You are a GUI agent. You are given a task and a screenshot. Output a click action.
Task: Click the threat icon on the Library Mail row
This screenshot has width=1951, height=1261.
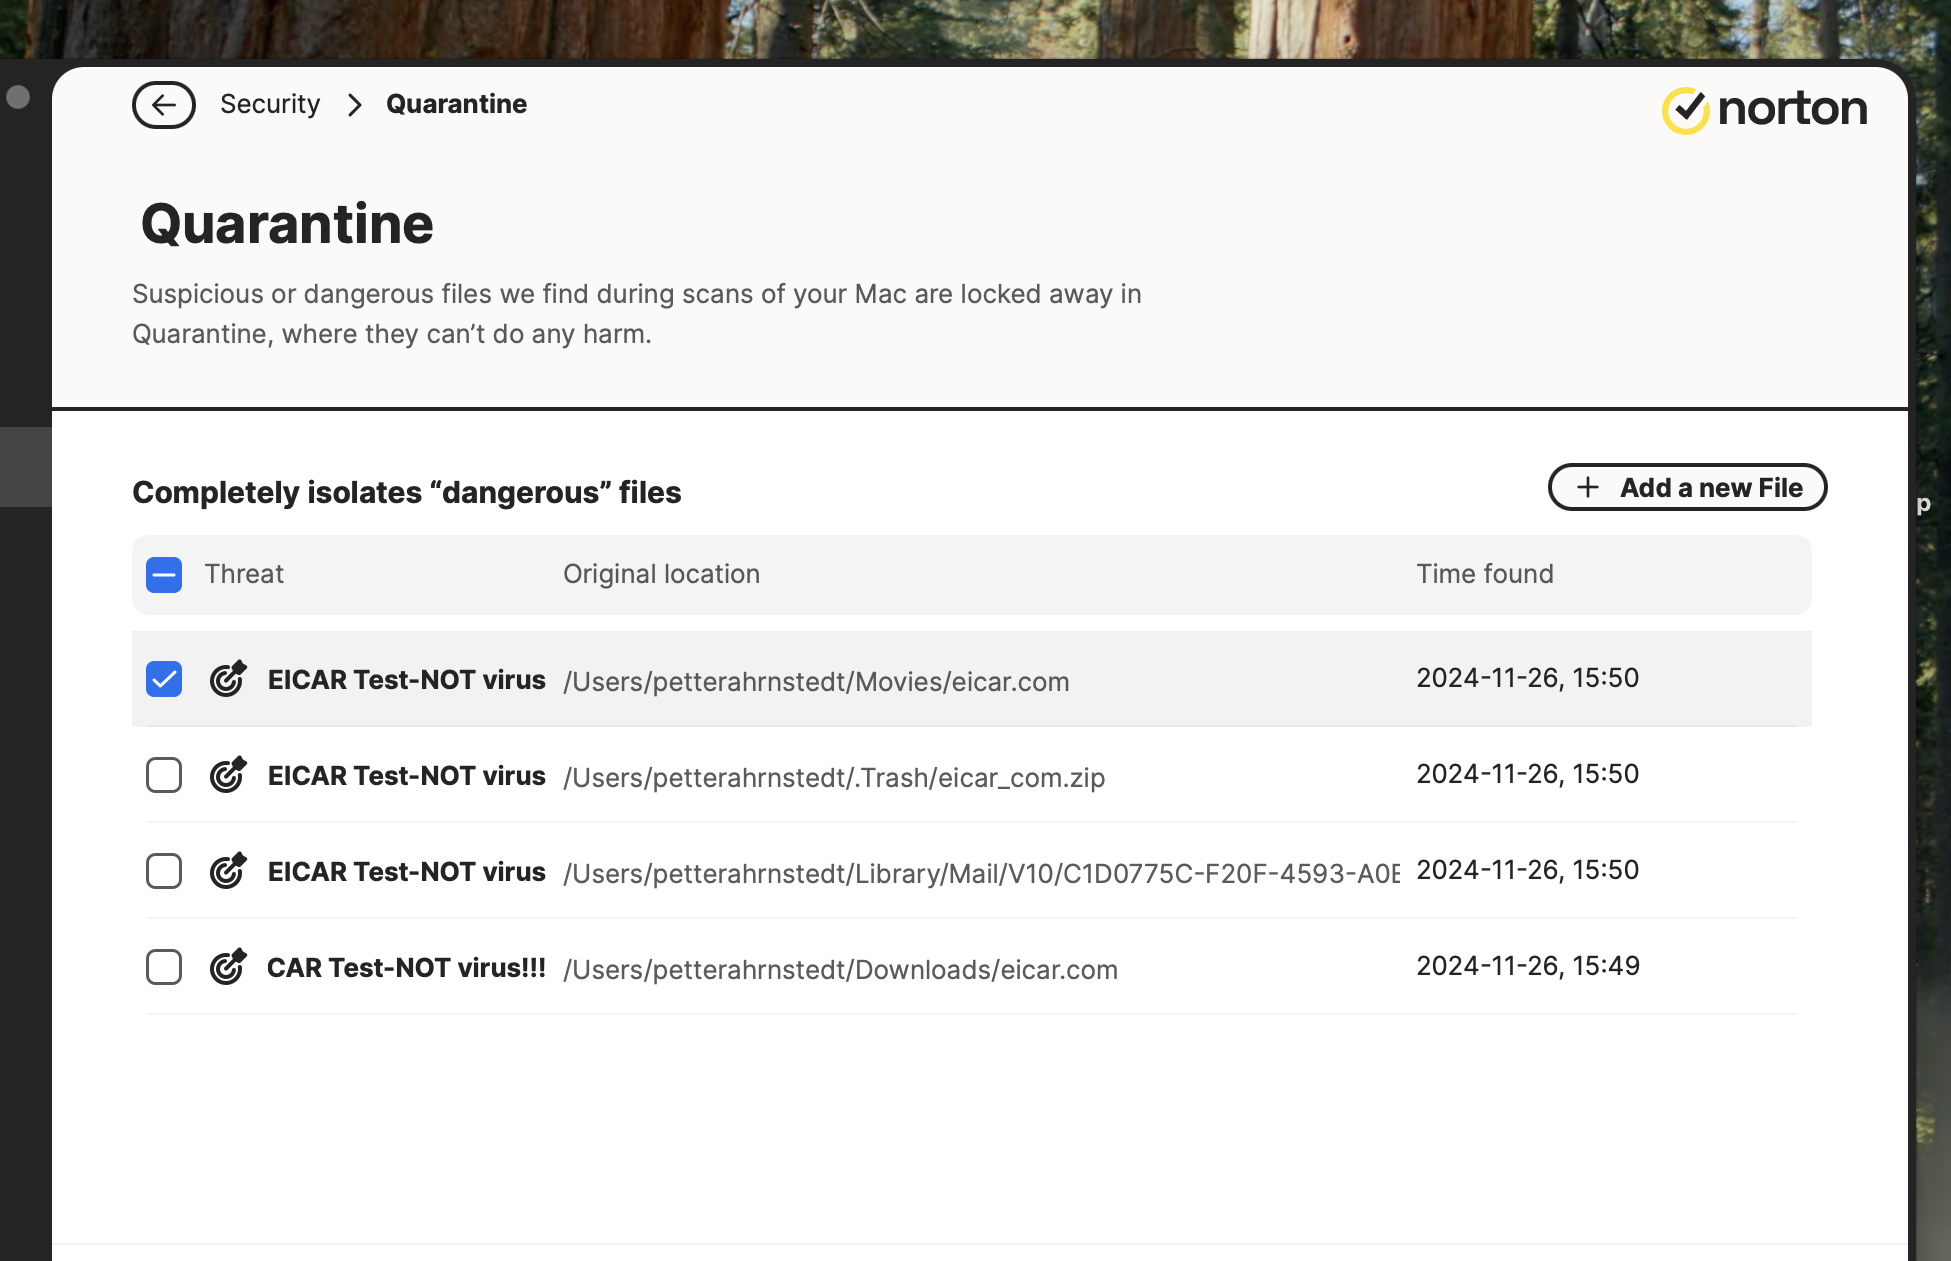(226, 871)
